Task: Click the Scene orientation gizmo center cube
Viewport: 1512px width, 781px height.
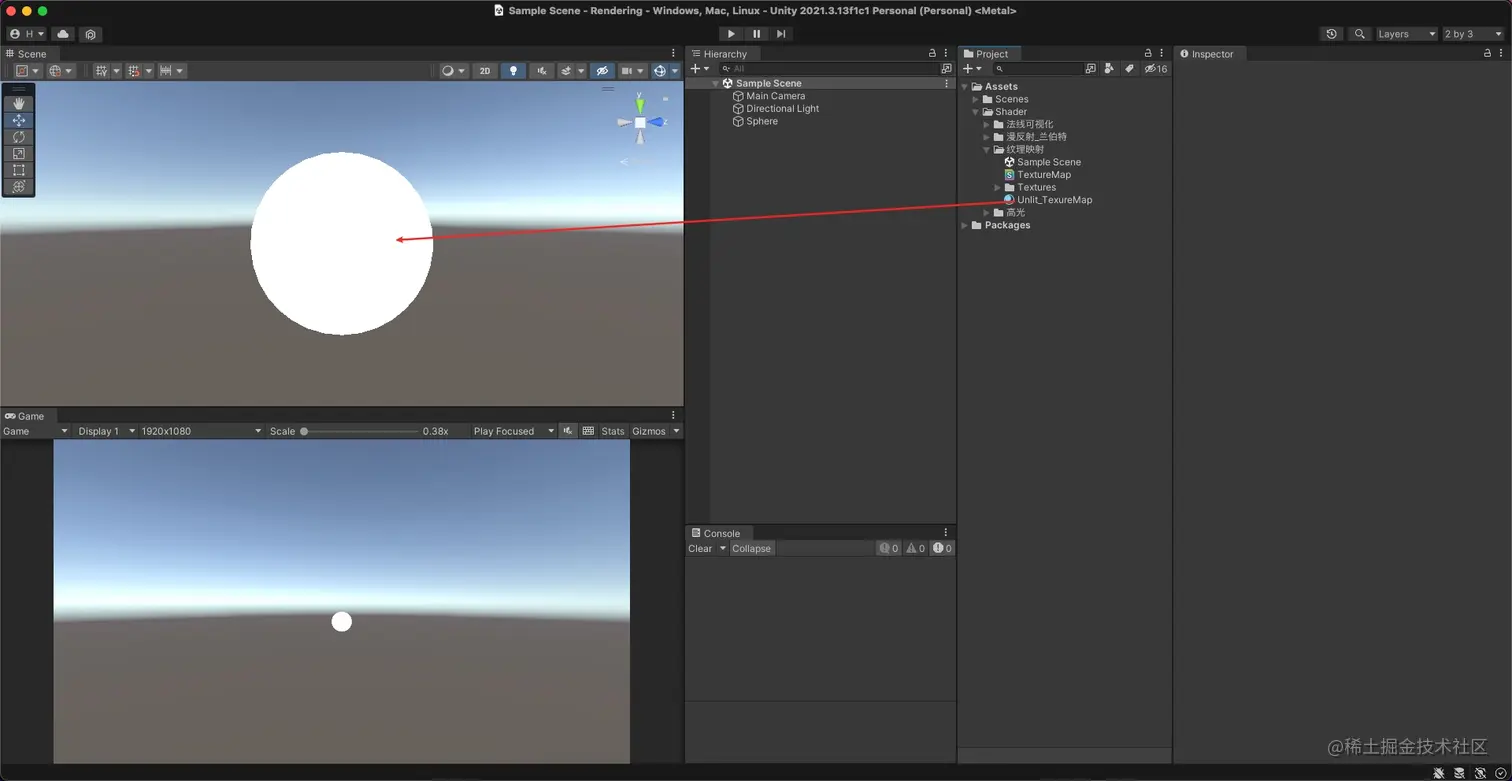Action: pos(640,123)
